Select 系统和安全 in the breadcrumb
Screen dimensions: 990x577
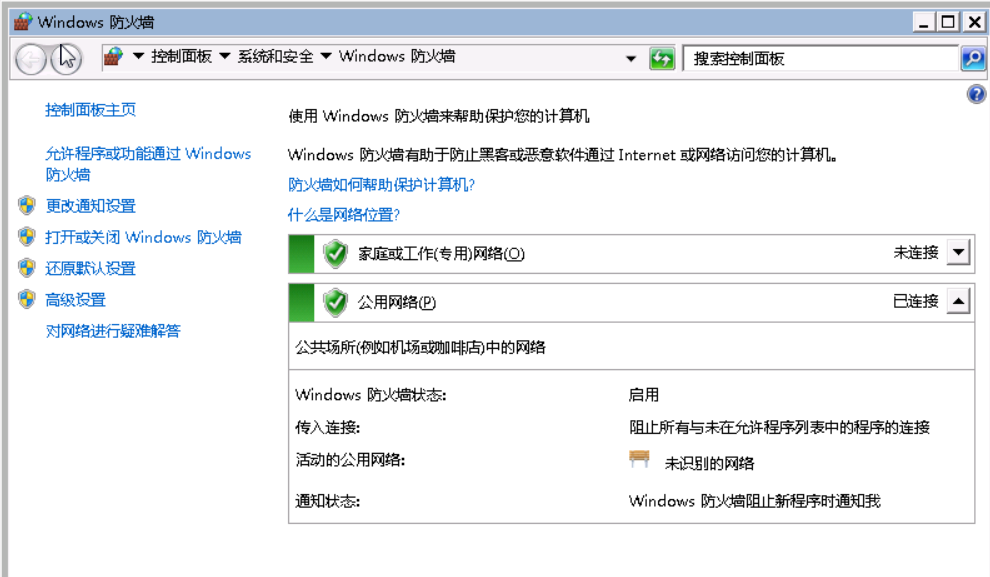(275, 56)
